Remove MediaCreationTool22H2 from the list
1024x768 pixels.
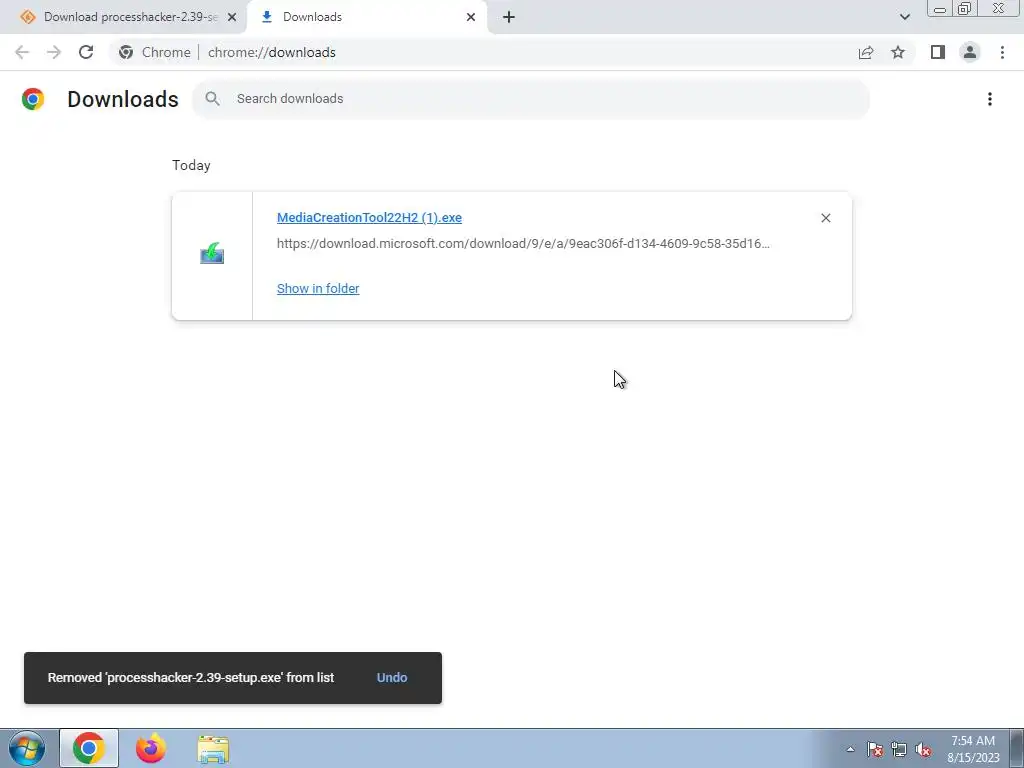pos(825,218)
